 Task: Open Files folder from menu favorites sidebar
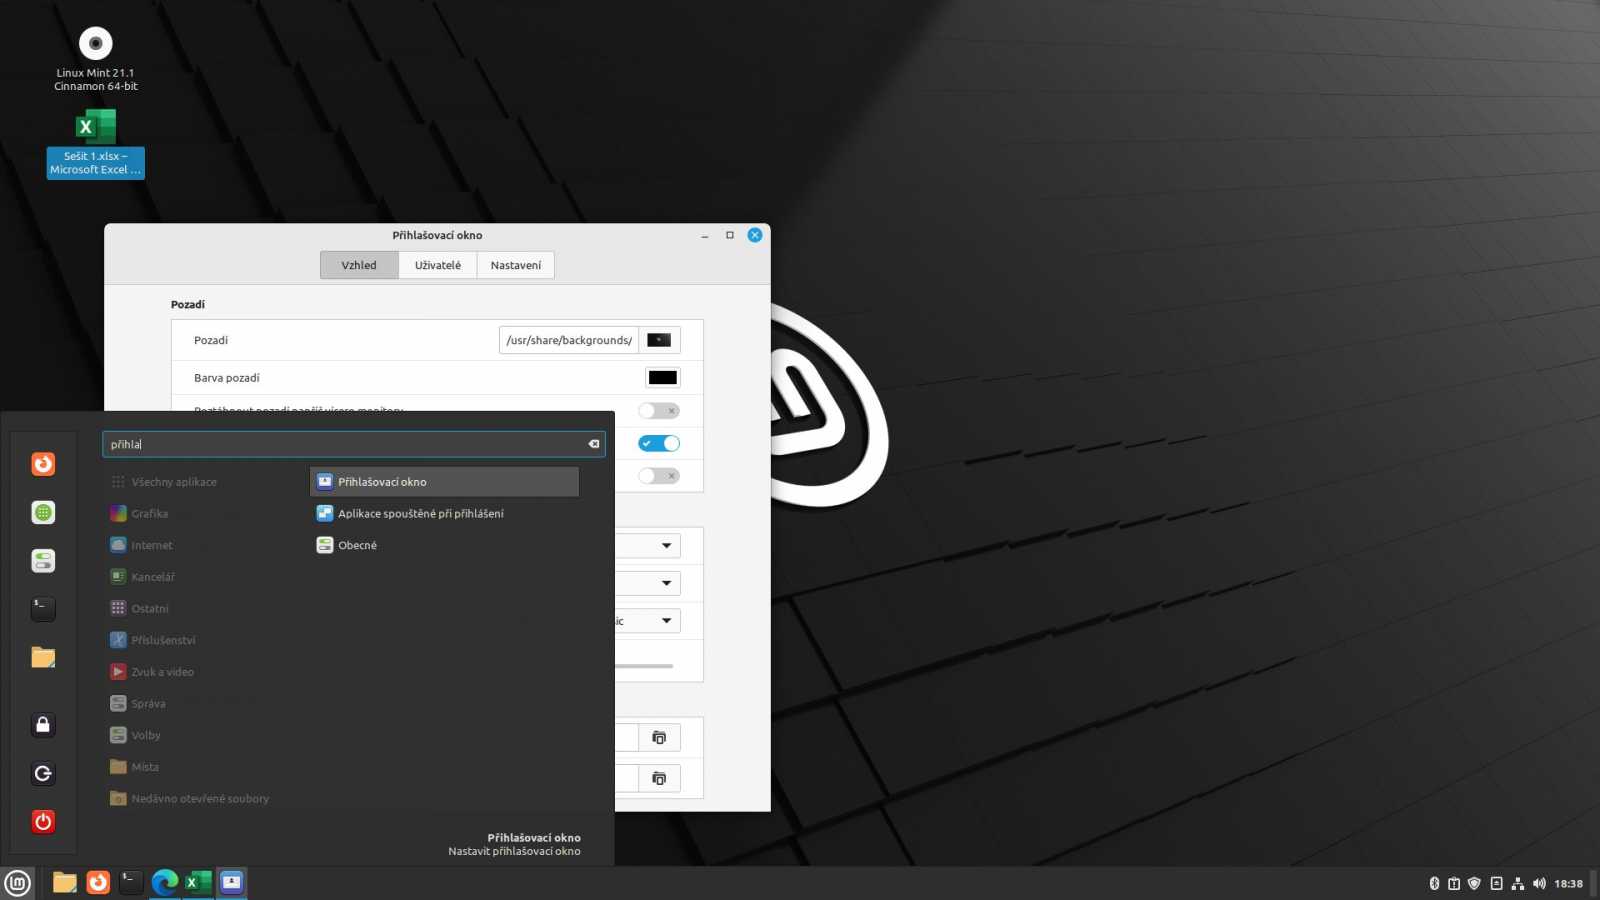point(43,657)
